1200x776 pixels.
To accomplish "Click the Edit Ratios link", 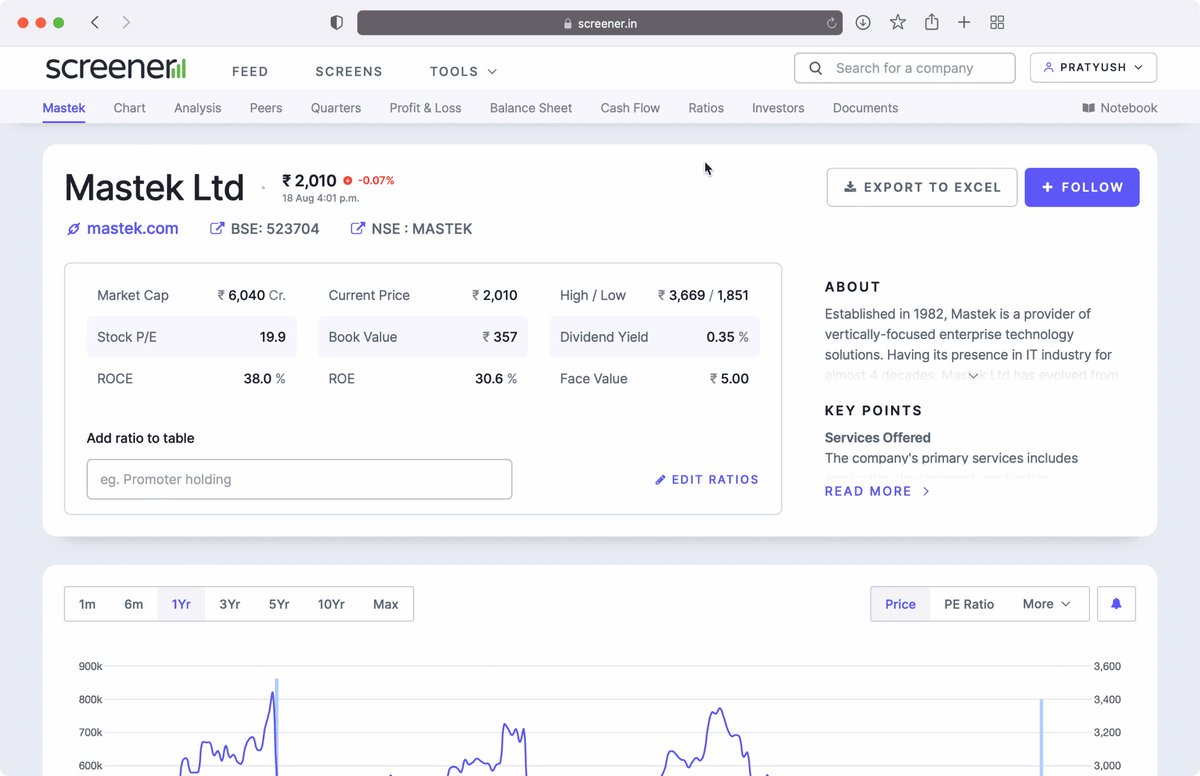I will click(x=707, y=480).
